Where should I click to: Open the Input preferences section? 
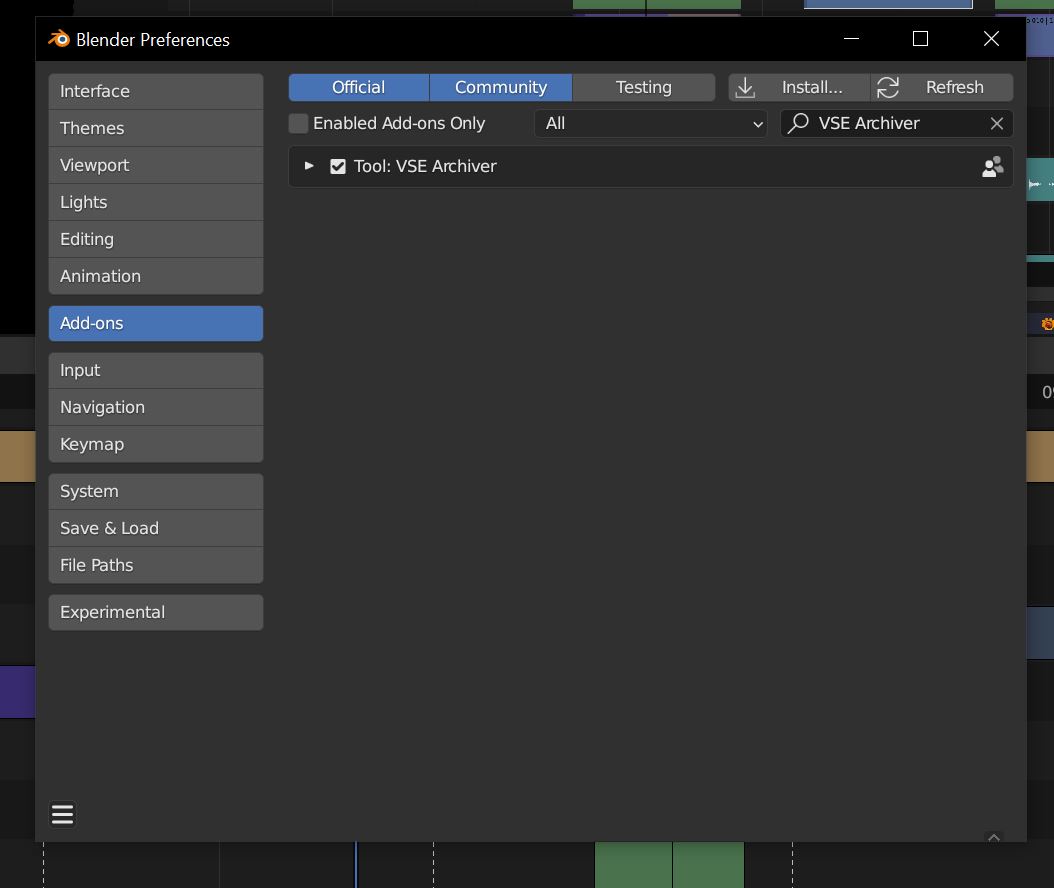[x=155, y=370]
